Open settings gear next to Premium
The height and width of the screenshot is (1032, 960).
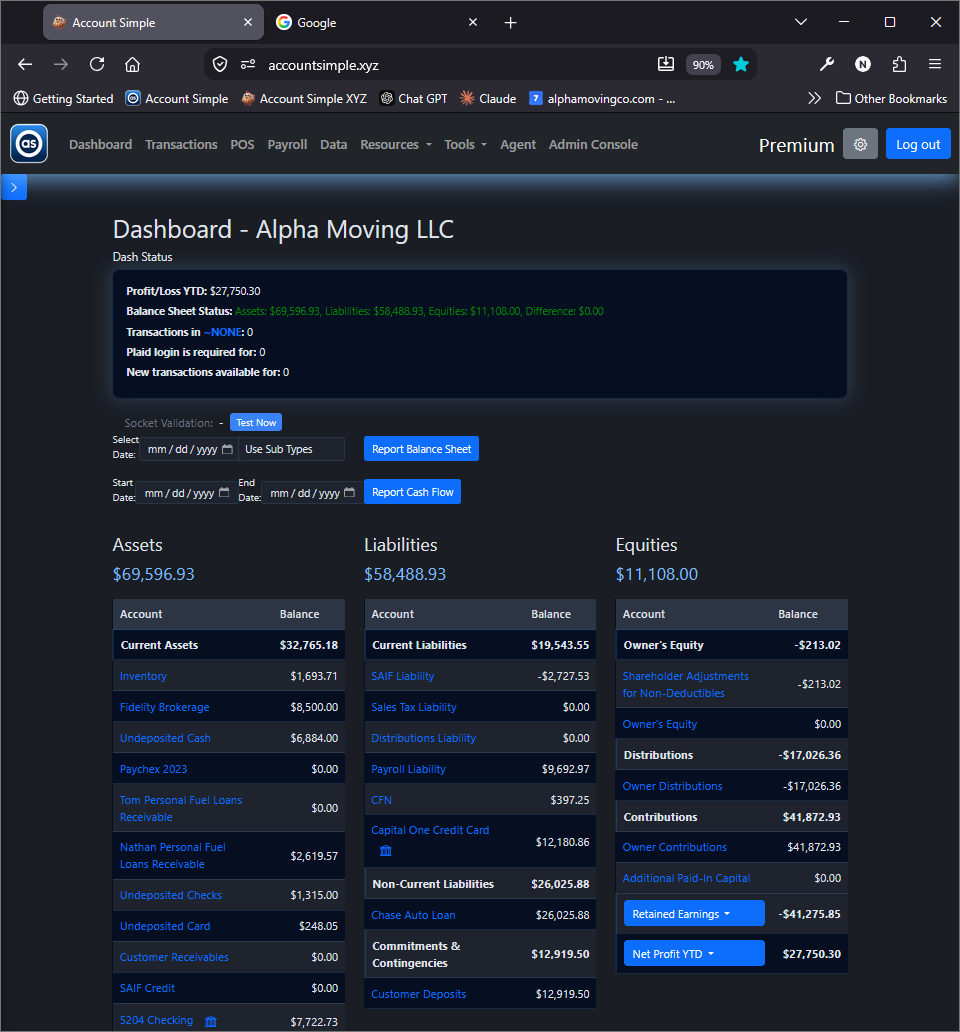[x=860, y=144]
